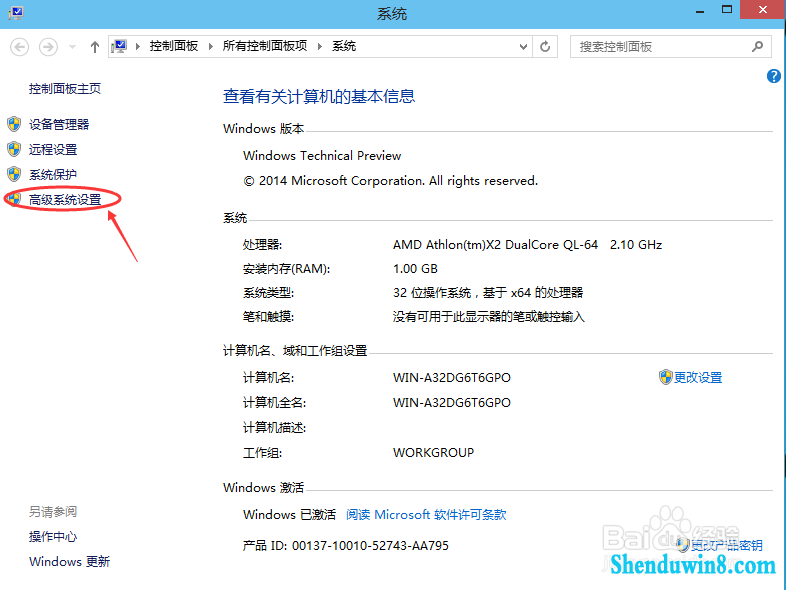Open 远程设置 link
Viewport: 786px width, 590px height.
coord(53,149)
